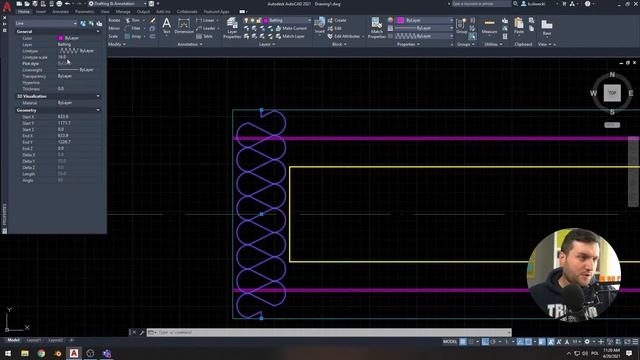Open the AutoCAD application menu logo
This screenshot has height=360, width=640.
[7, 7]
